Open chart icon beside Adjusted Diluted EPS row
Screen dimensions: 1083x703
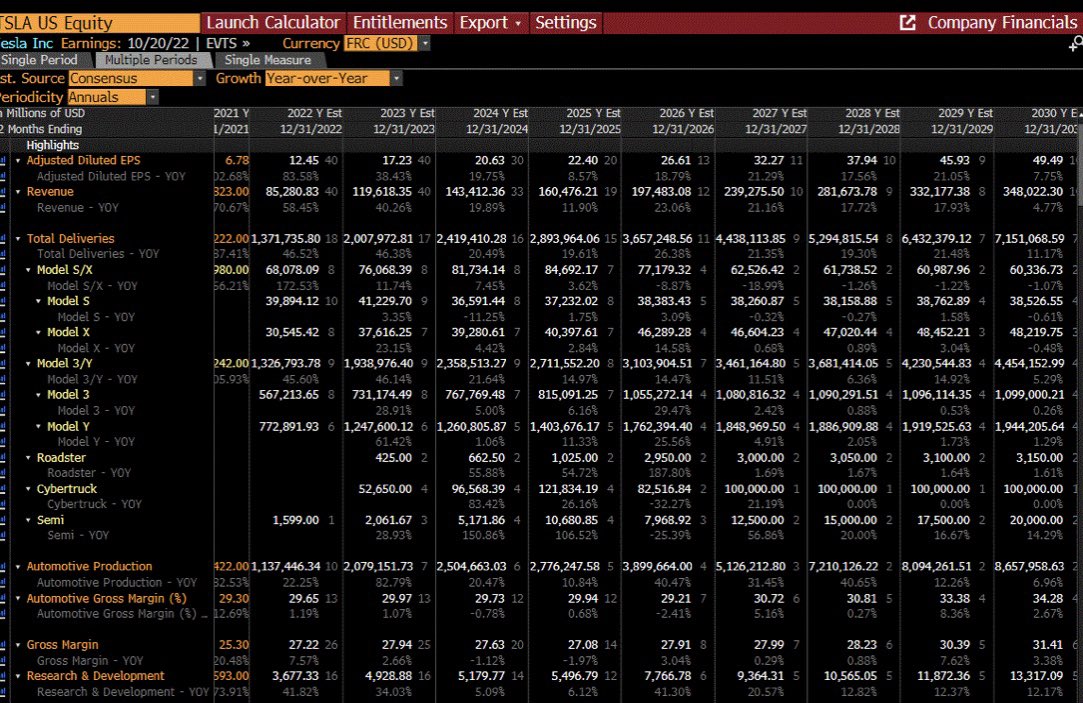click(x=3, y=160)
